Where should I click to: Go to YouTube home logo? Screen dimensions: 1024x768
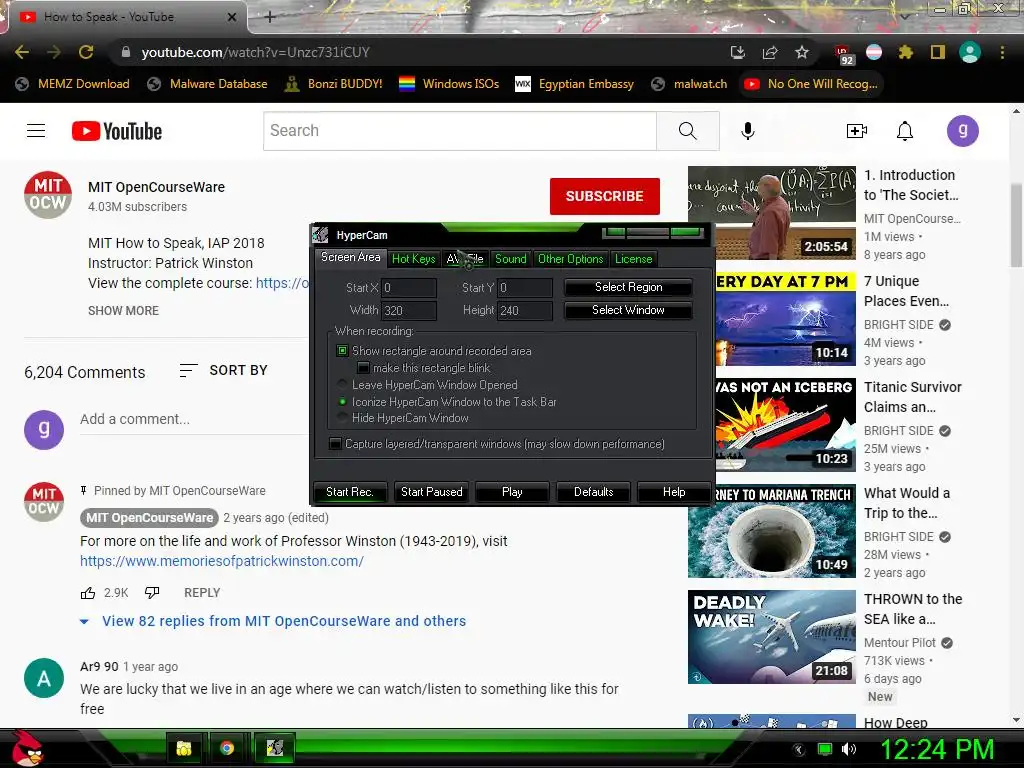pyautogui.click(x=117, y=131)
